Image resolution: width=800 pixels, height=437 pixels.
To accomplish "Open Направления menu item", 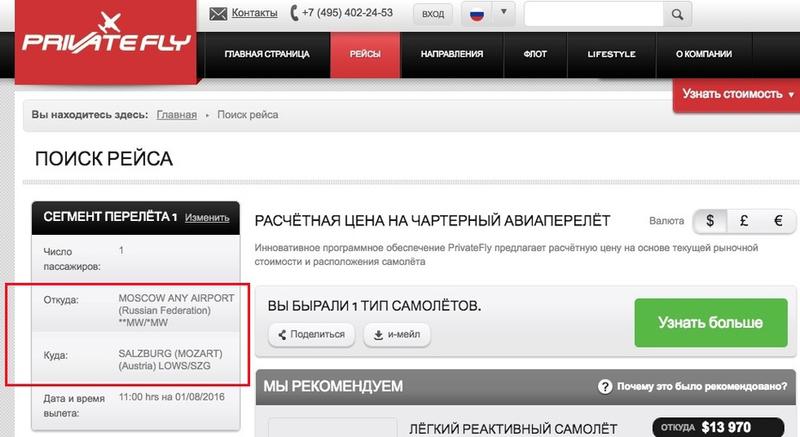I will click(452, 54).
